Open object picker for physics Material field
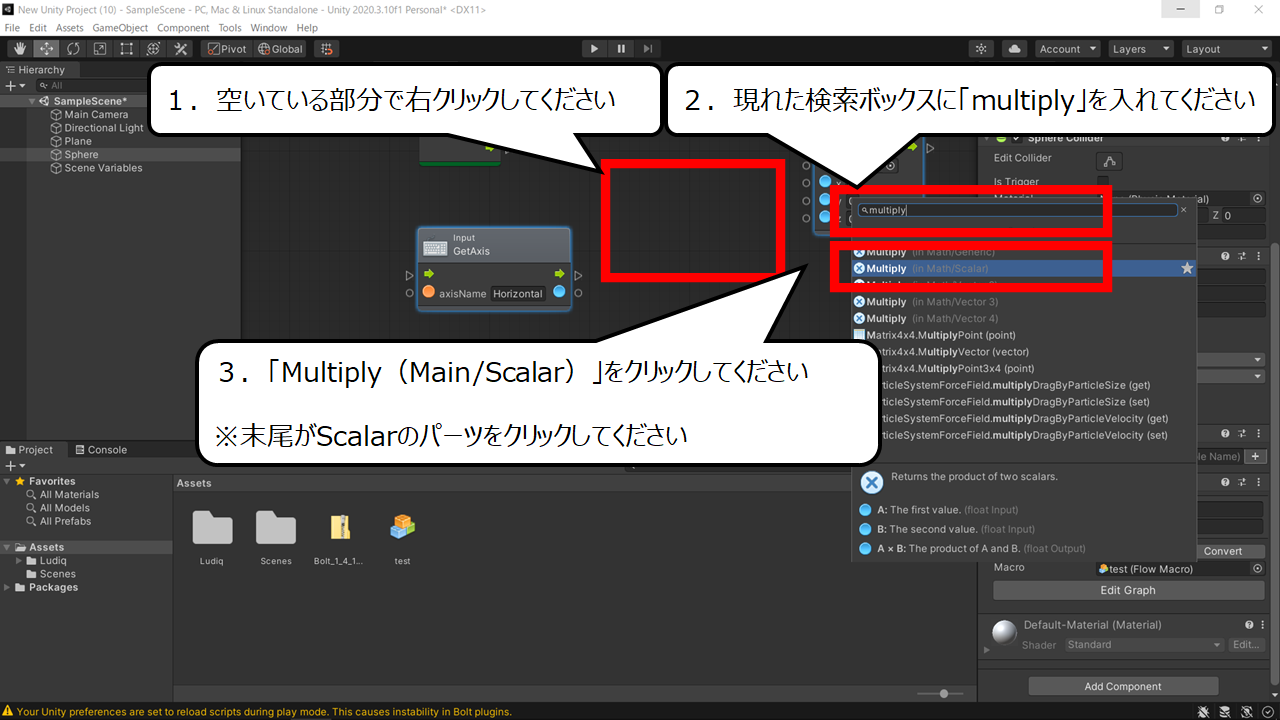The height and width of the screenshot is (720, 1280). coord(1258,199)
